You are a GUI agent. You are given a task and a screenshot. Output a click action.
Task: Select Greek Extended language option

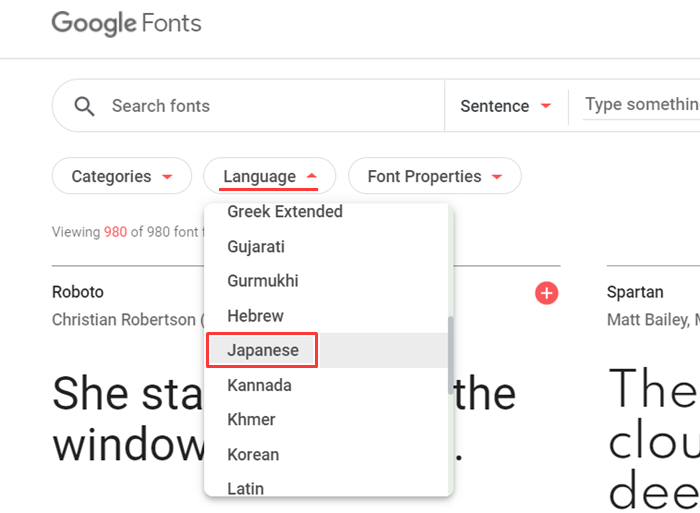click(326, 211)
